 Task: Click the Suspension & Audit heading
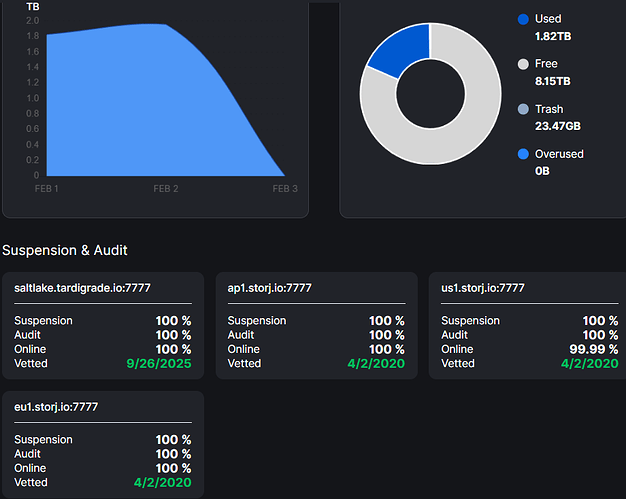tap(65, 250)
